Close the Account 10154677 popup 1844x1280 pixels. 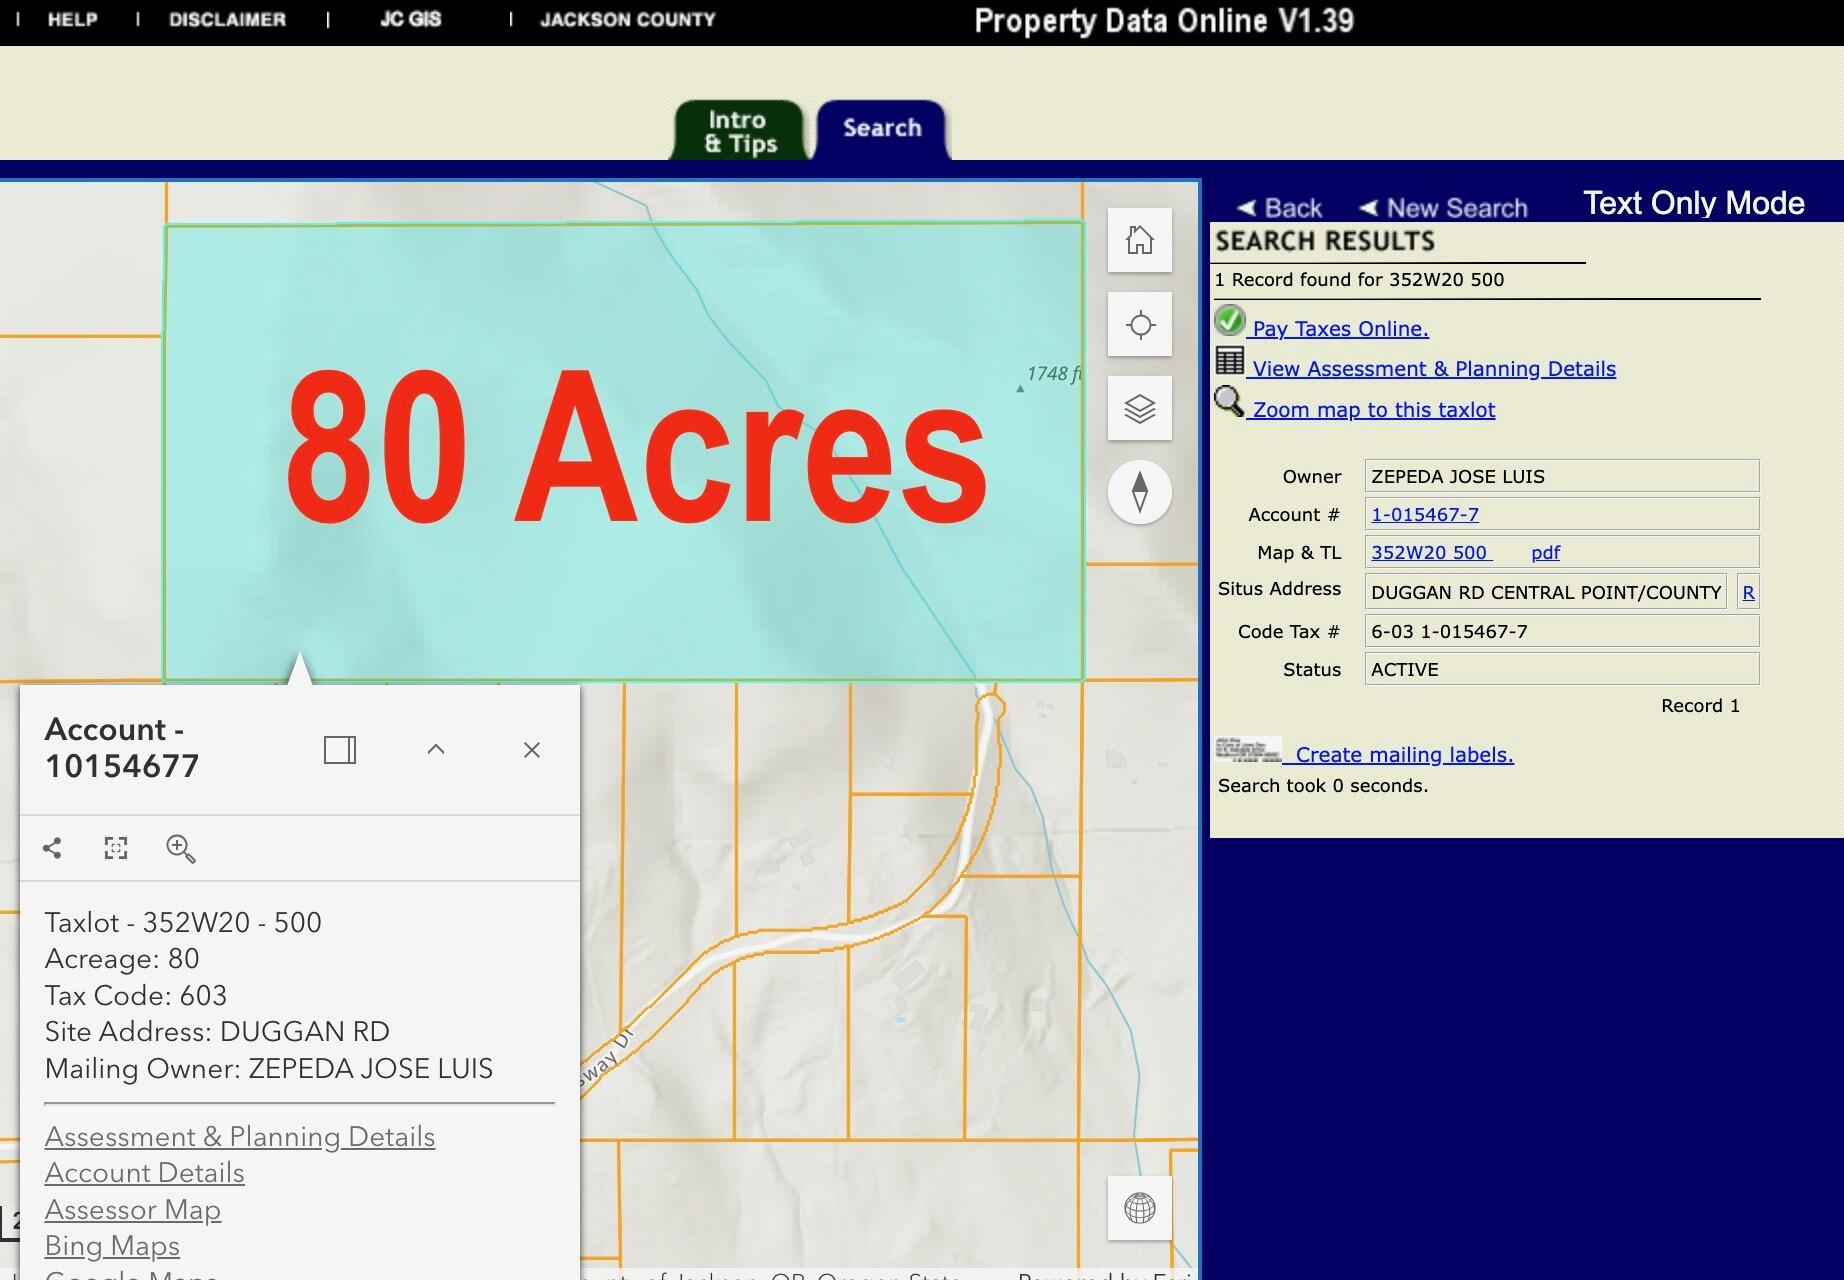pos(532,750)
